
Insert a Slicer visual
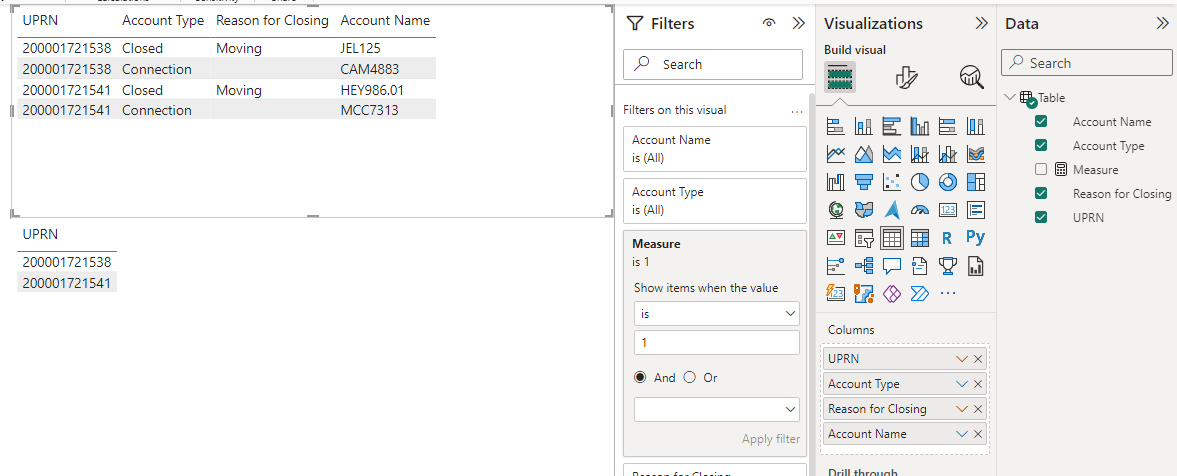[863, 238]
